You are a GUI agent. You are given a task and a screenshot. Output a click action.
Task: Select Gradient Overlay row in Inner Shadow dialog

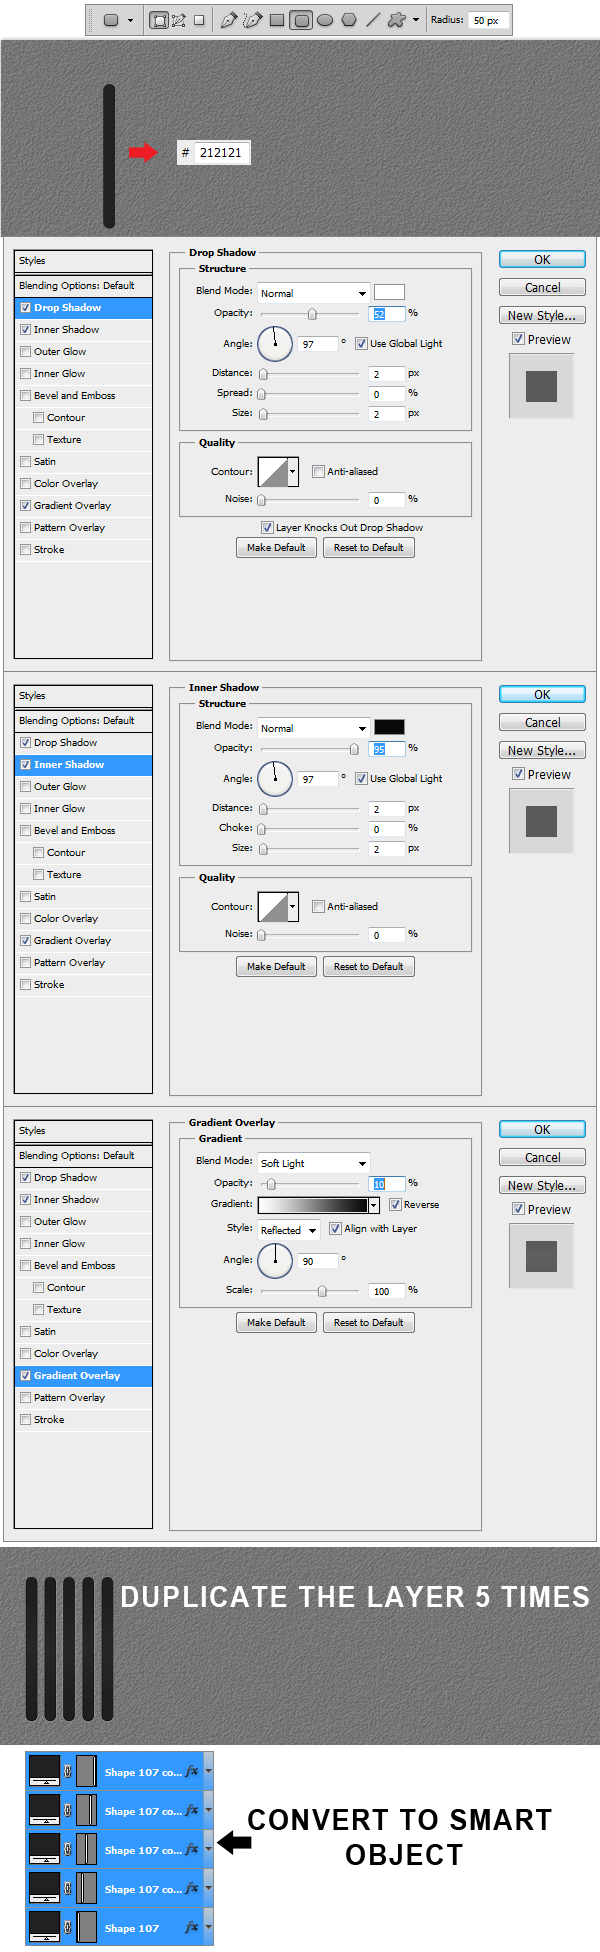(83, 941)
